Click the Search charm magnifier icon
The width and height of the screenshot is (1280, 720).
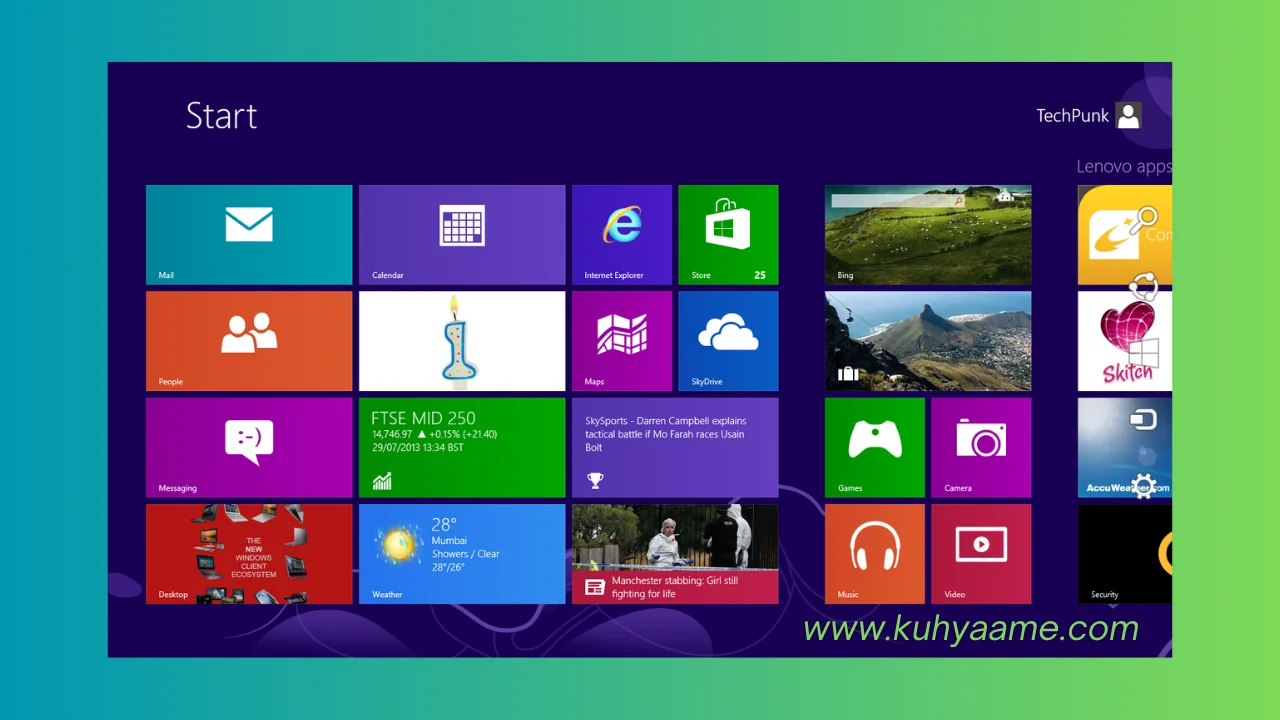click(x=1144, y=219)
